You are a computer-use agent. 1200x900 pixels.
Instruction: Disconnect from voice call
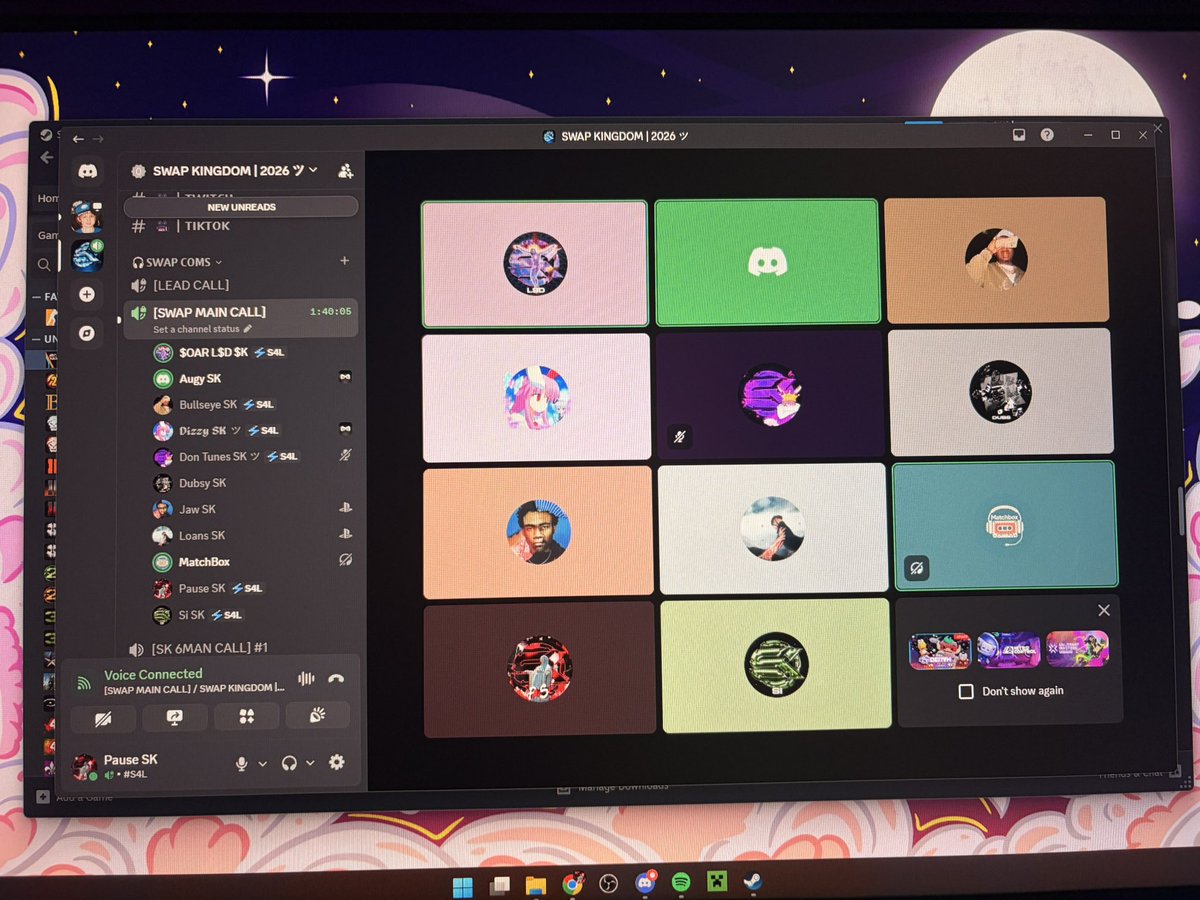point(336,679)
